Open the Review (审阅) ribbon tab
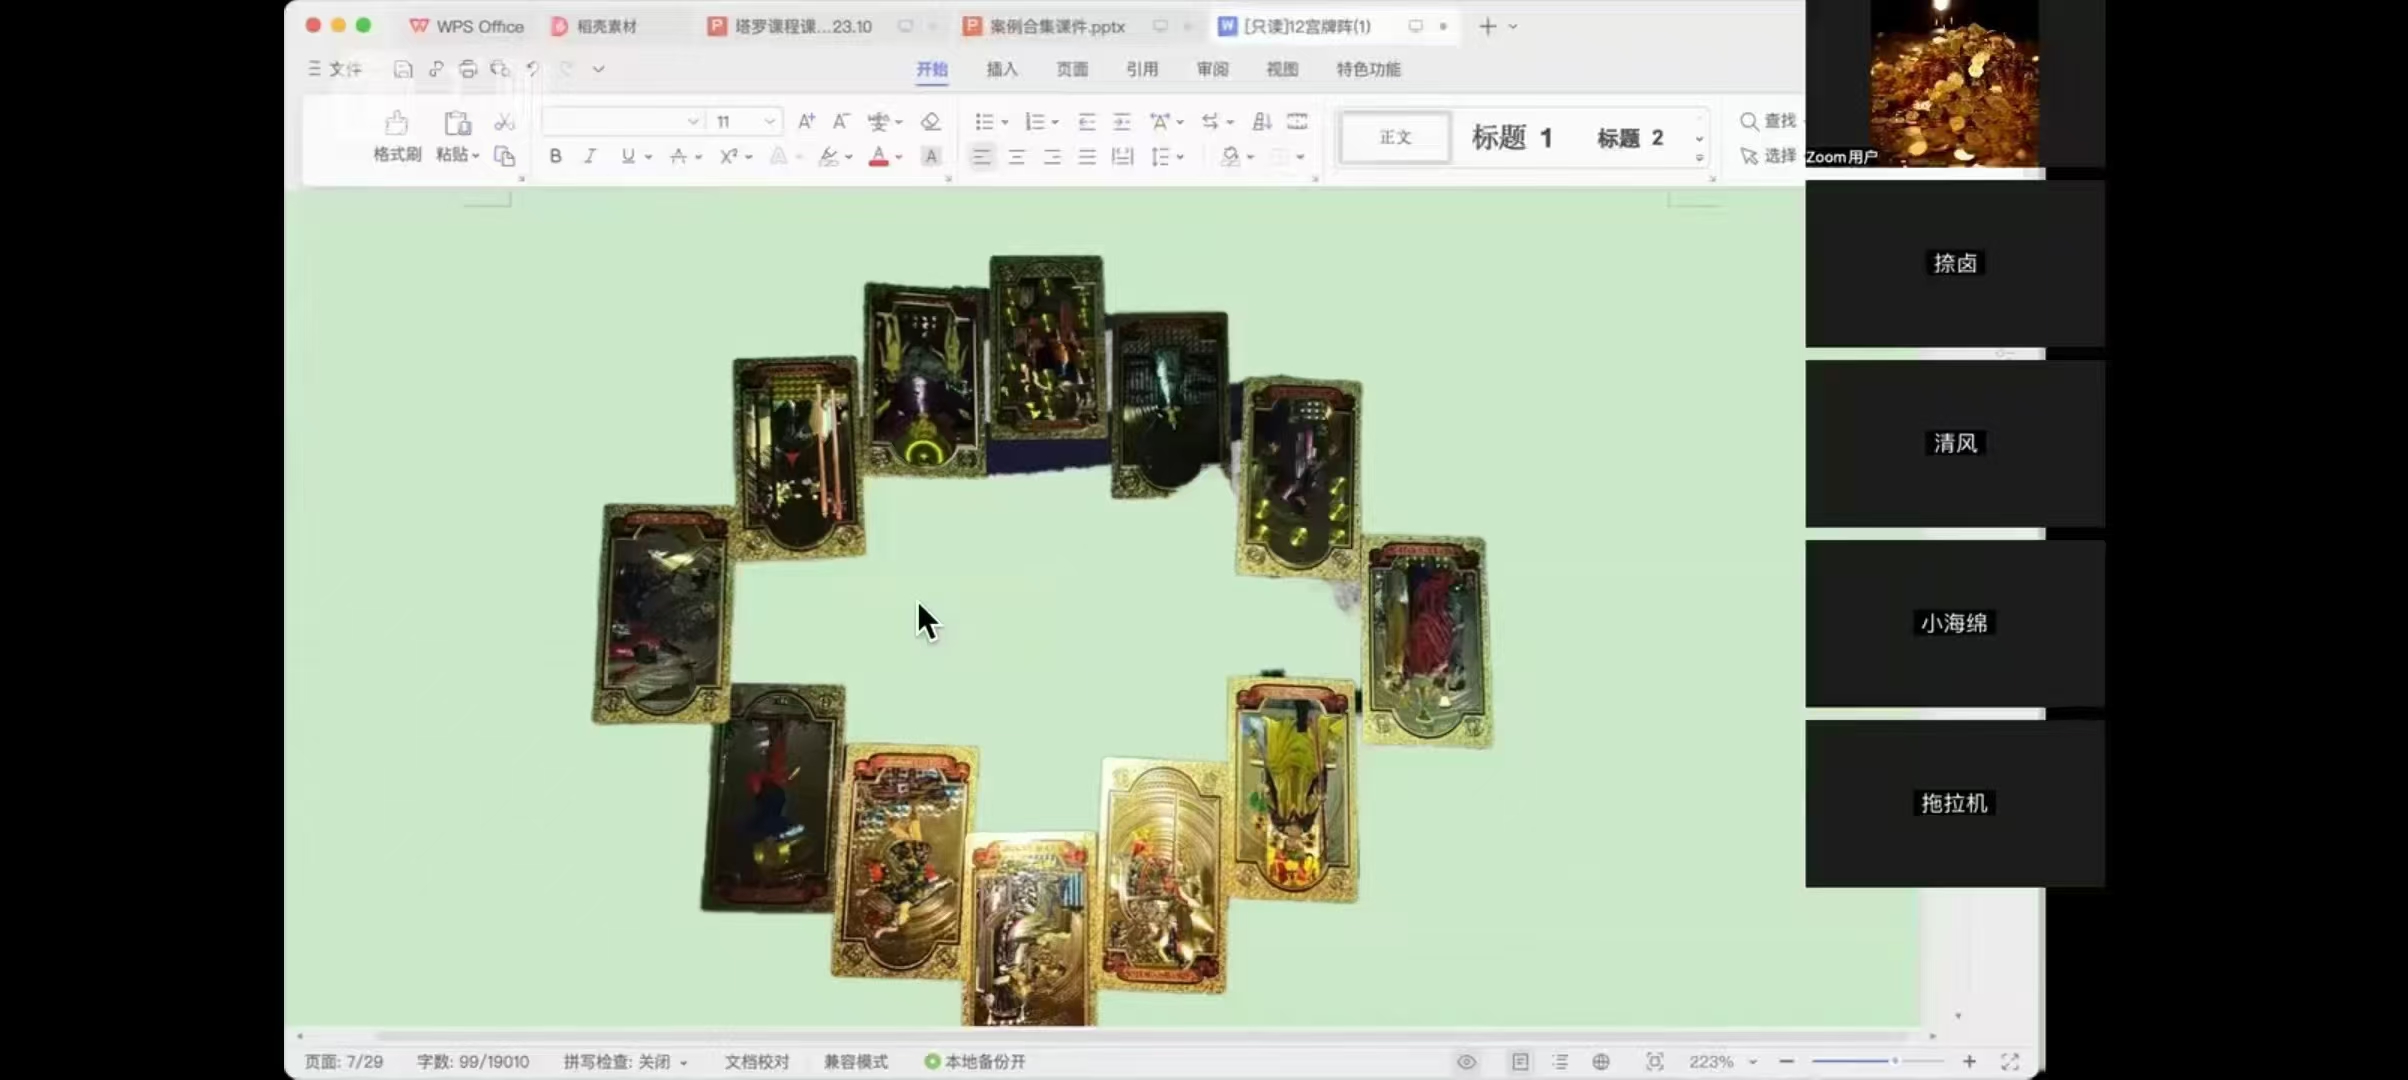Screen dimensions: 2408x1080 pos(1212,69)
